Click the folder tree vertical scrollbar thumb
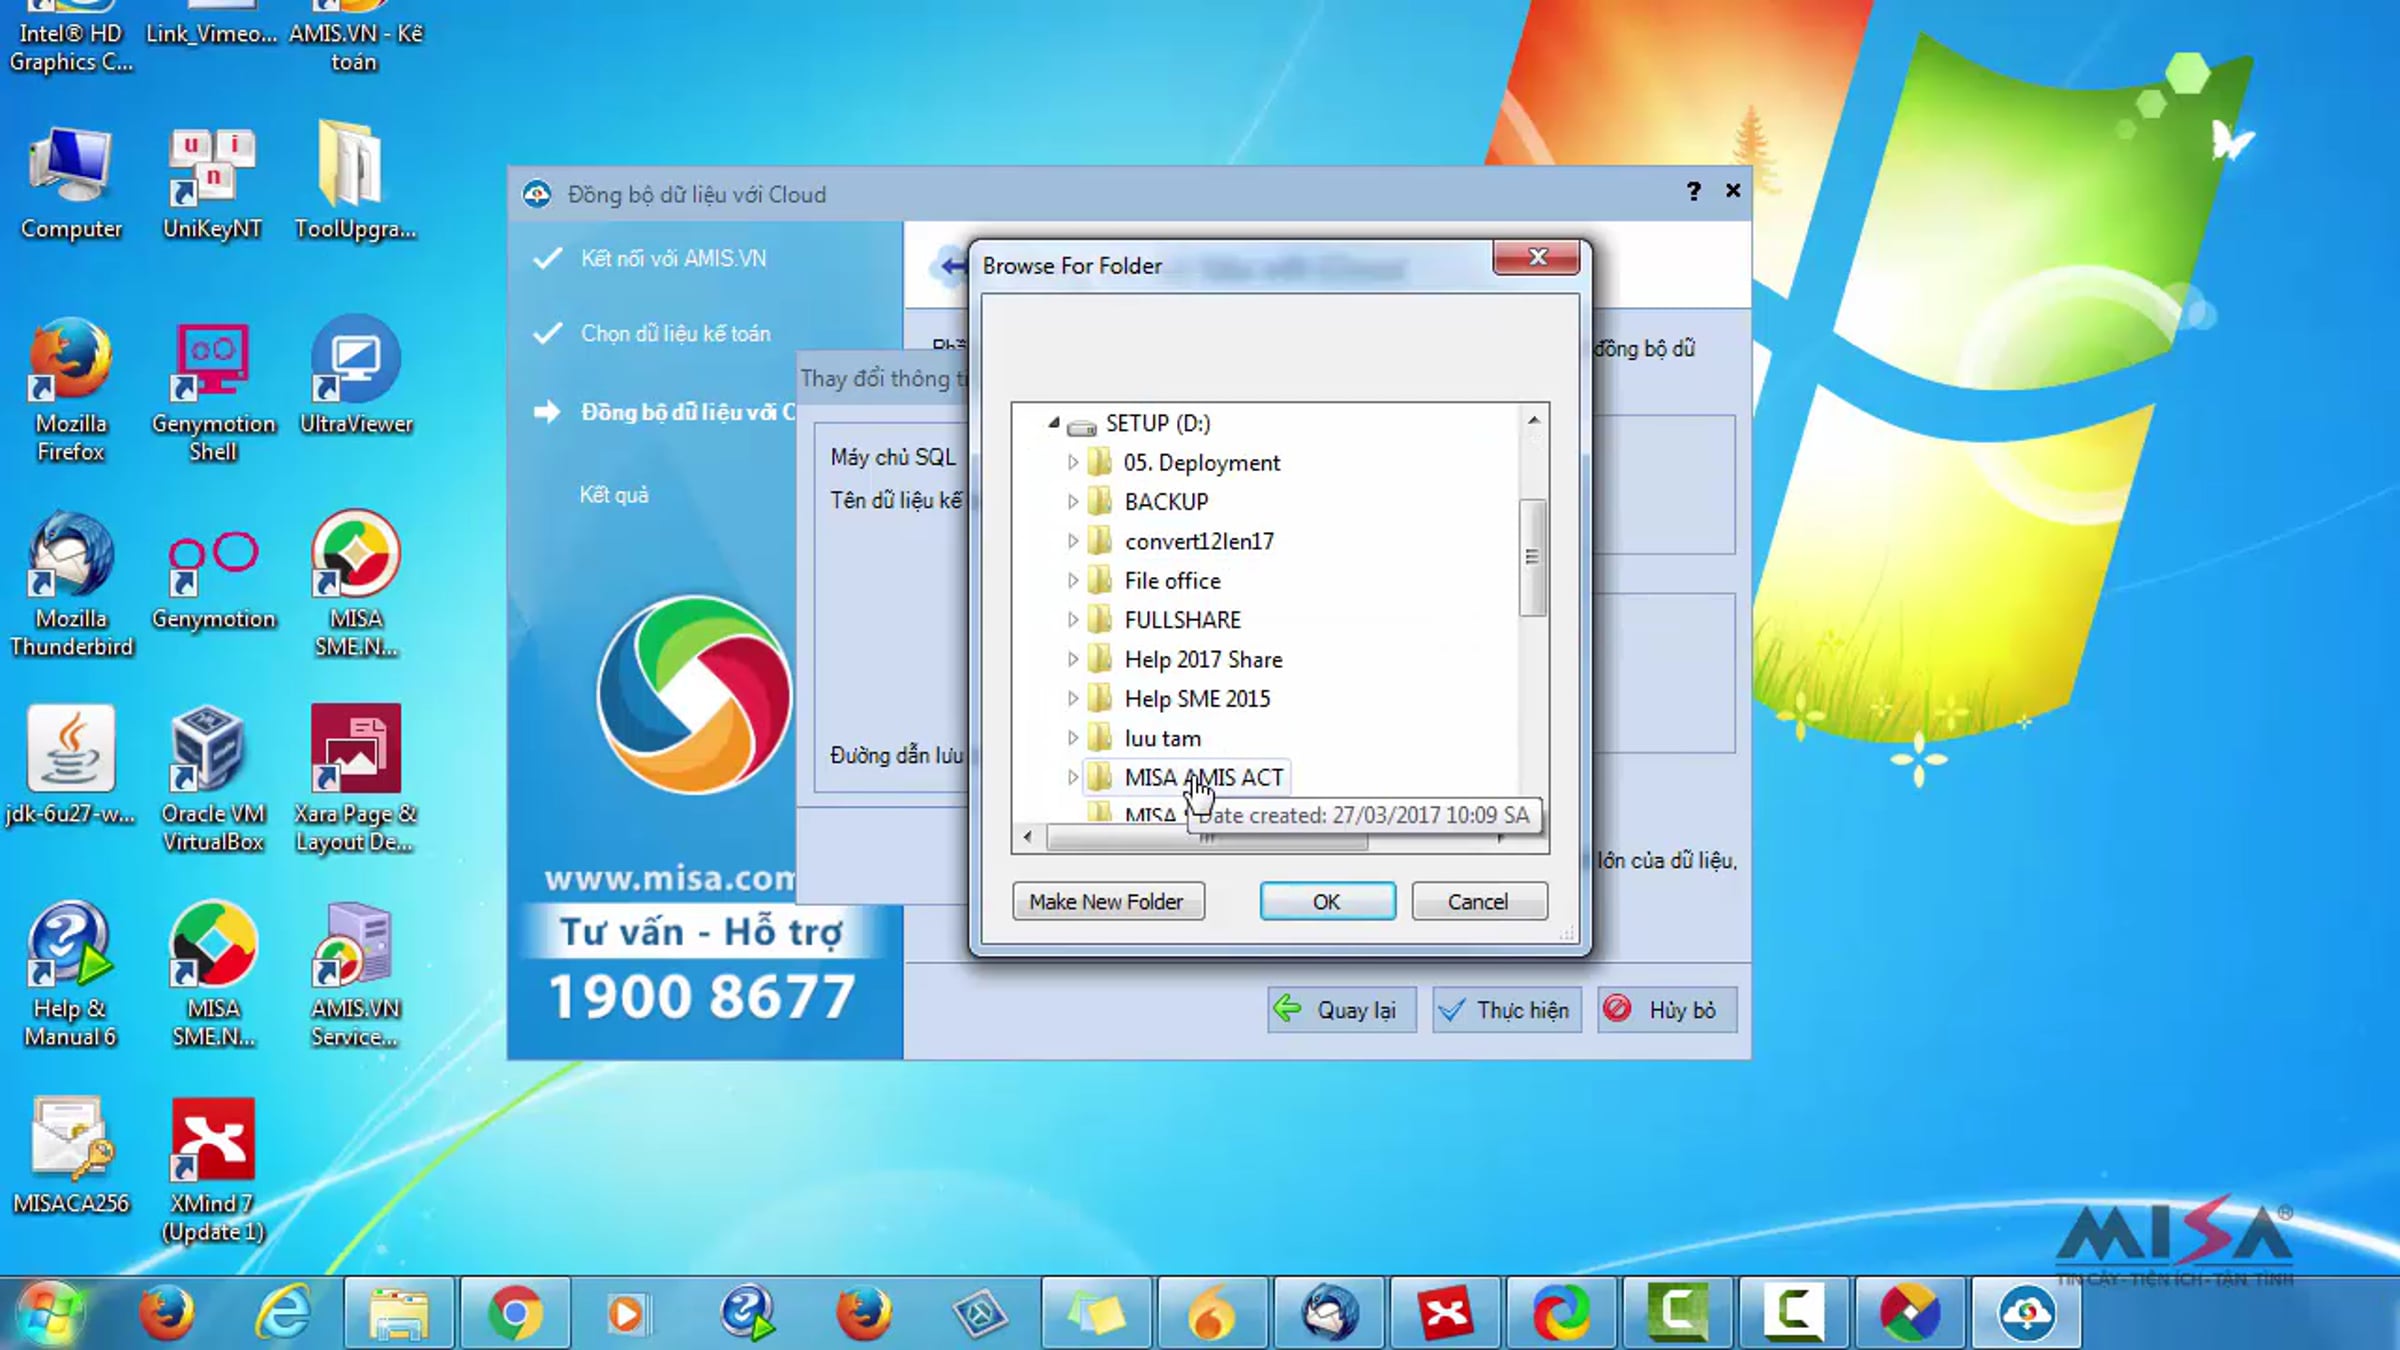 pyautogui.click(x=1532, y=557)
